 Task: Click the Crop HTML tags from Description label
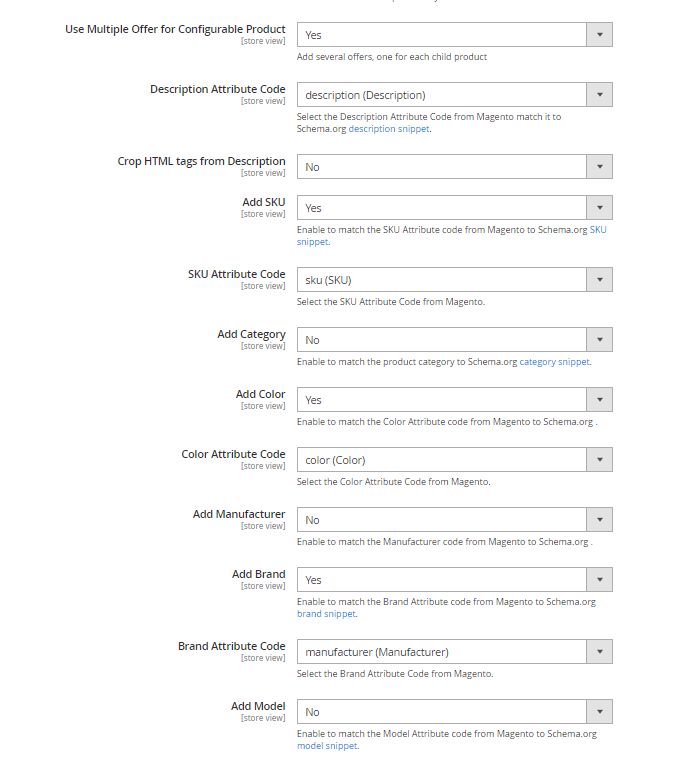(201, 161)
